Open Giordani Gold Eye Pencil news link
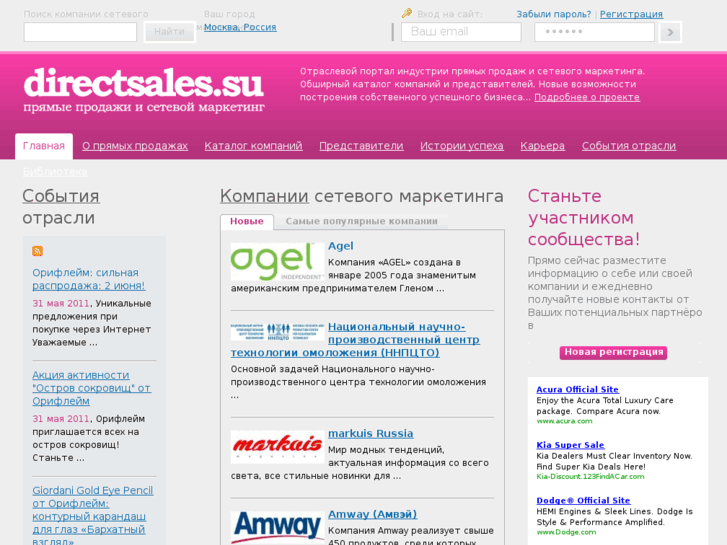The height and width of the screenshot is (545, 727). 93,516
